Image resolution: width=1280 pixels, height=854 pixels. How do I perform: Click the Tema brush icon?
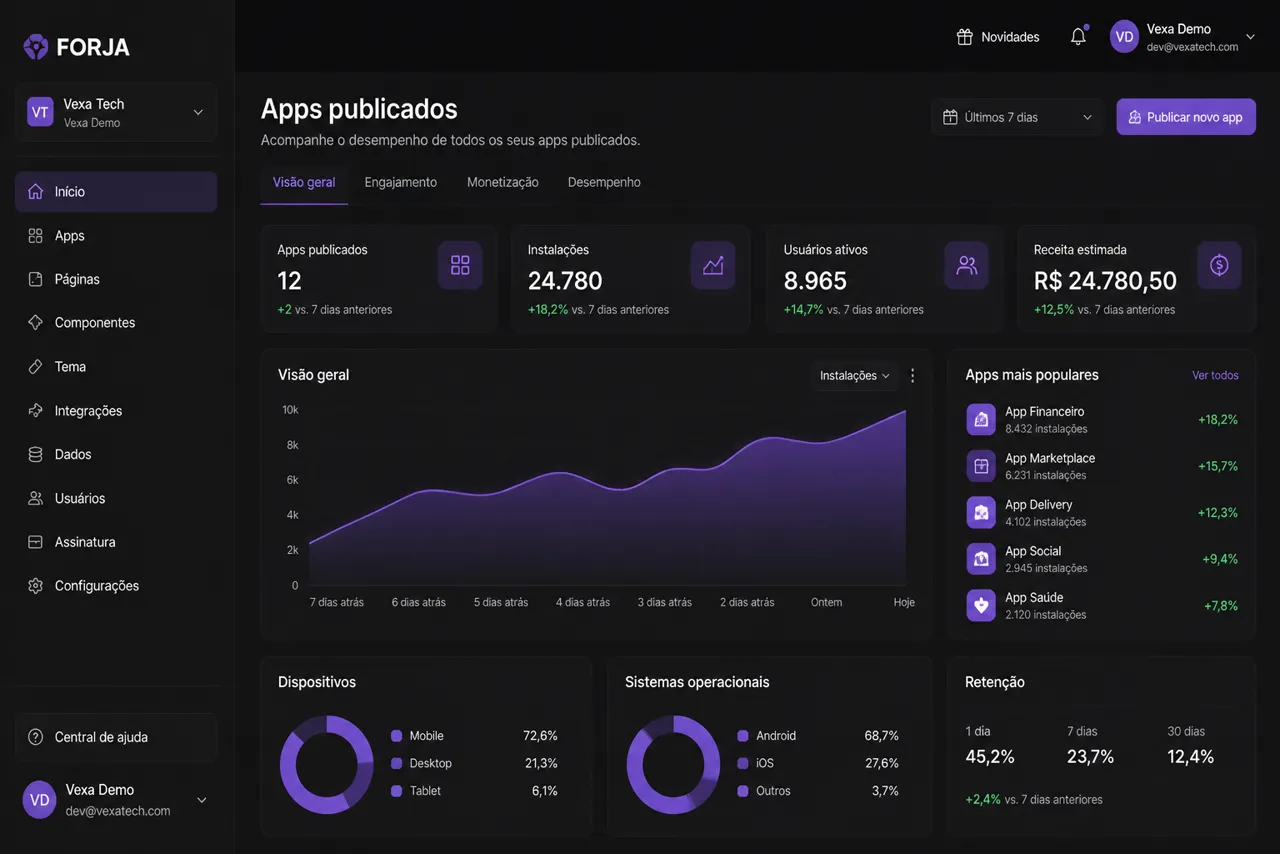click(x=36, y=367)
